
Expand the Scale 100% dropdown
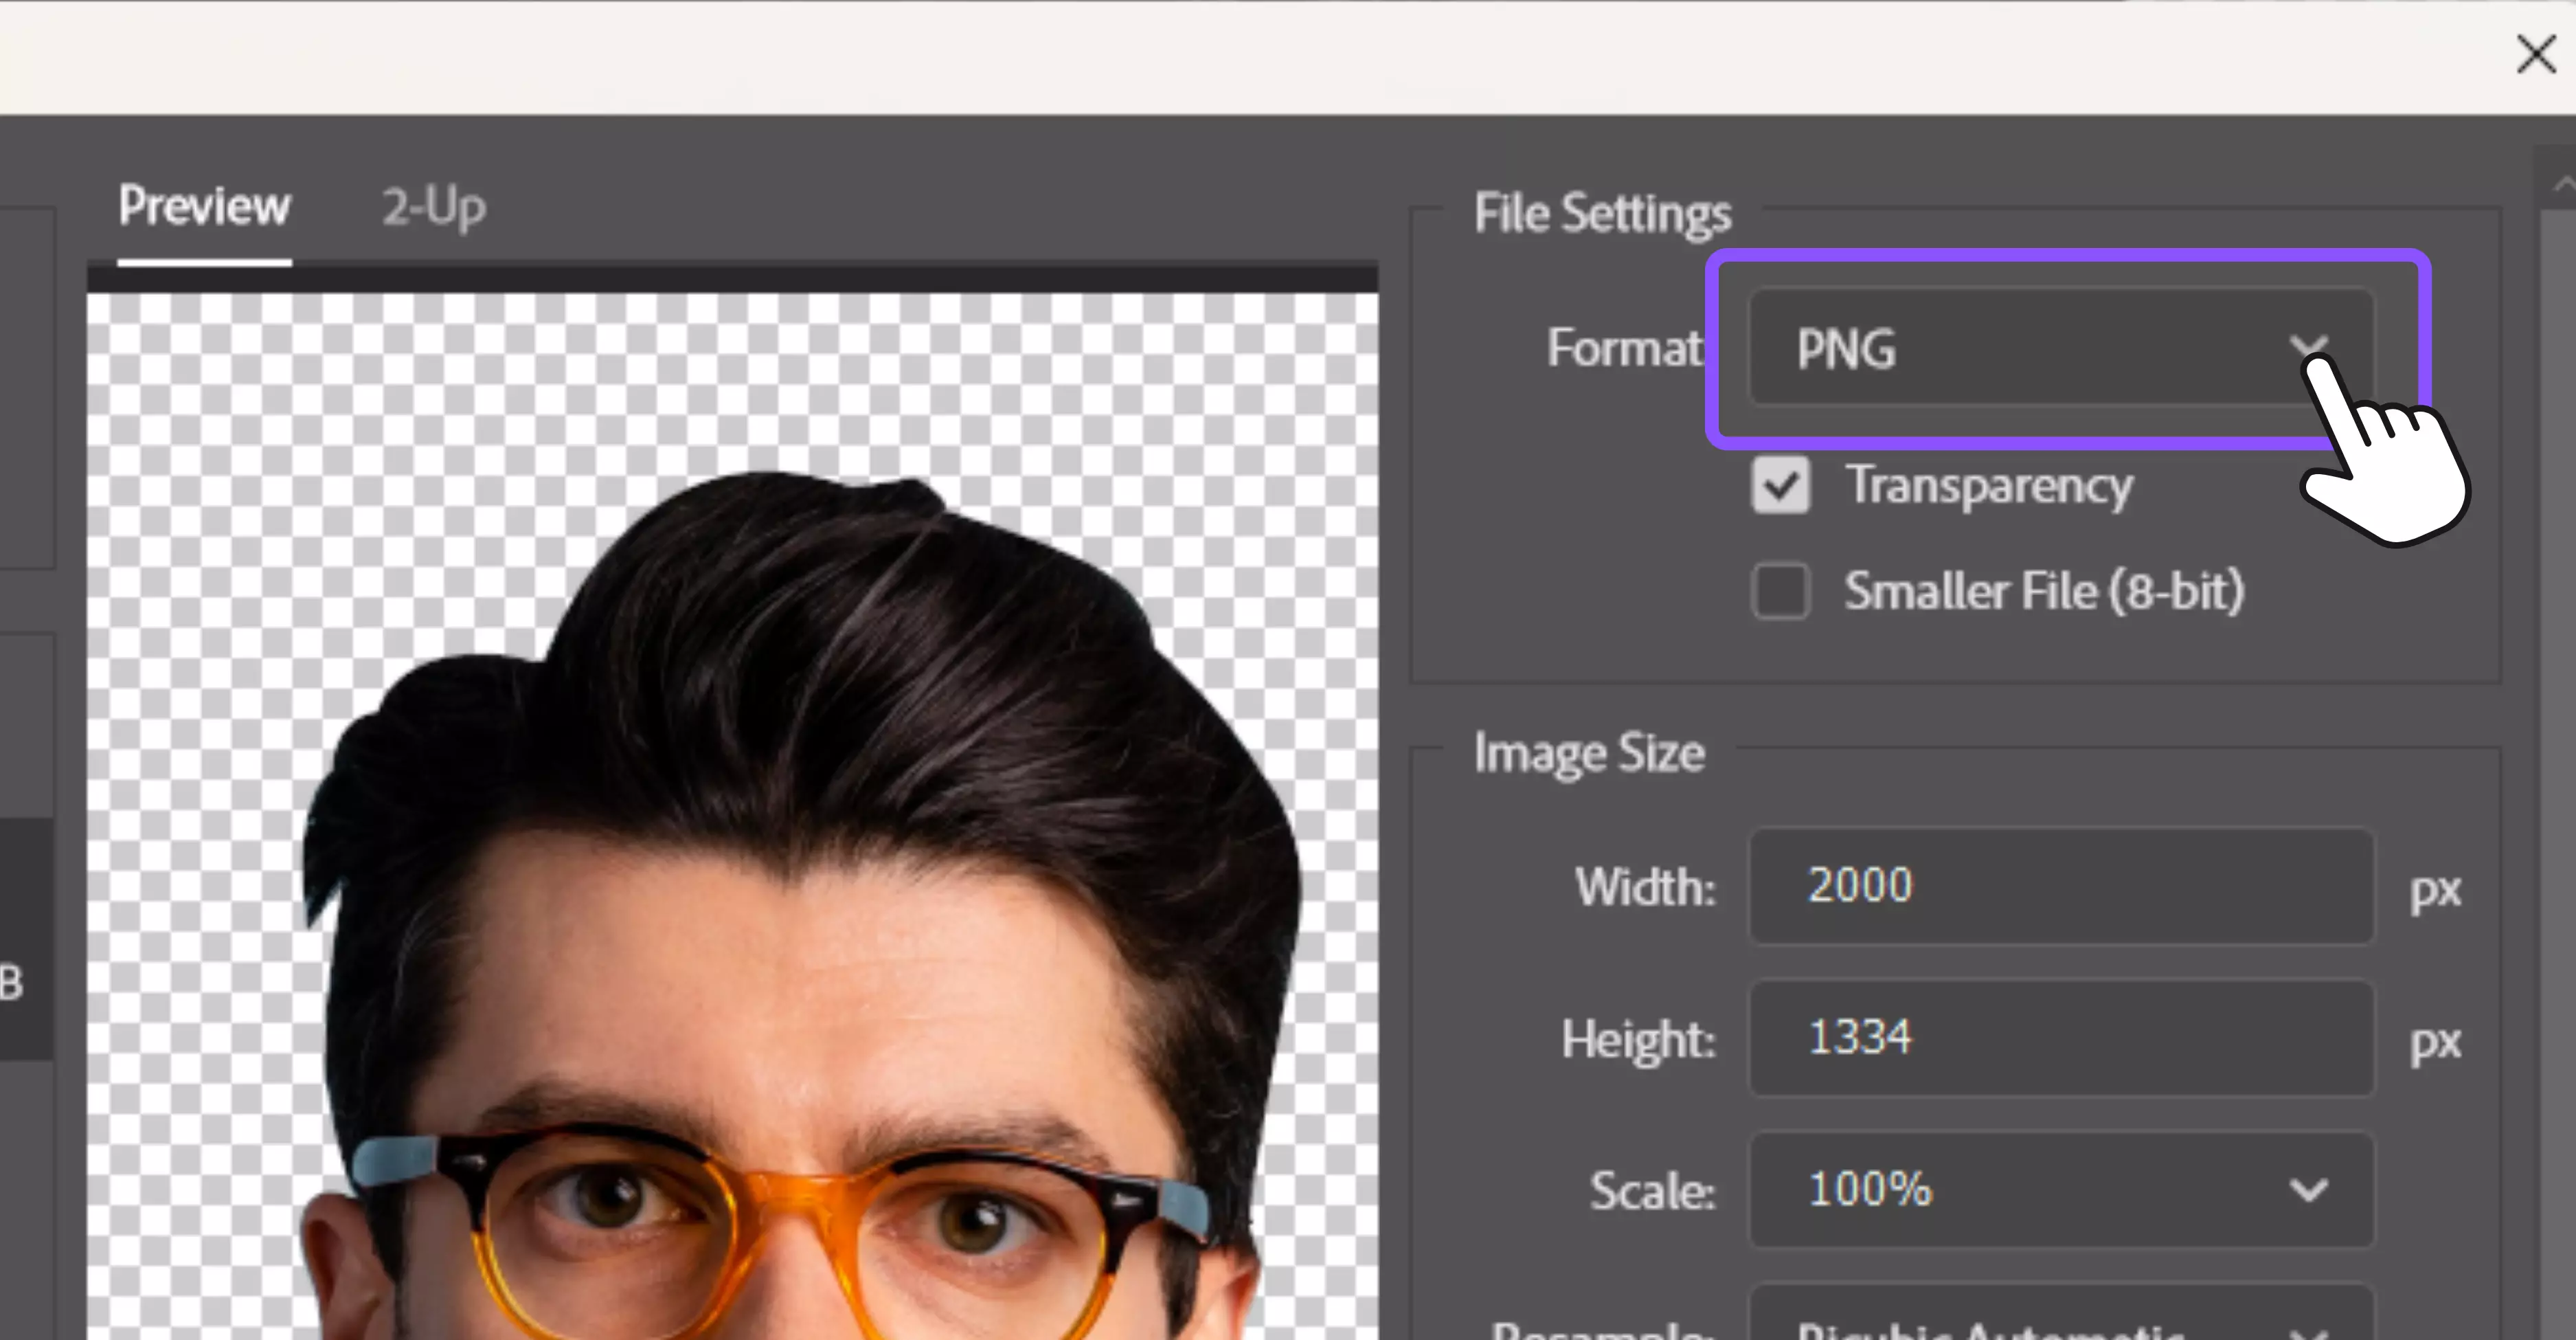tap(2061, 1190)
